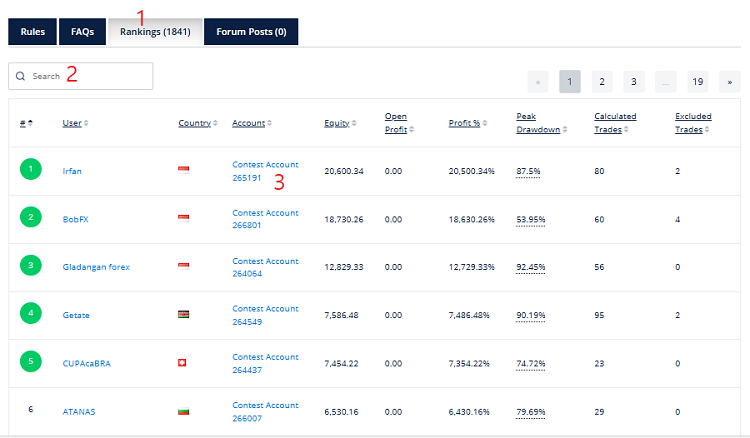Click Irfan's country flag icon

tap(183, 170)
